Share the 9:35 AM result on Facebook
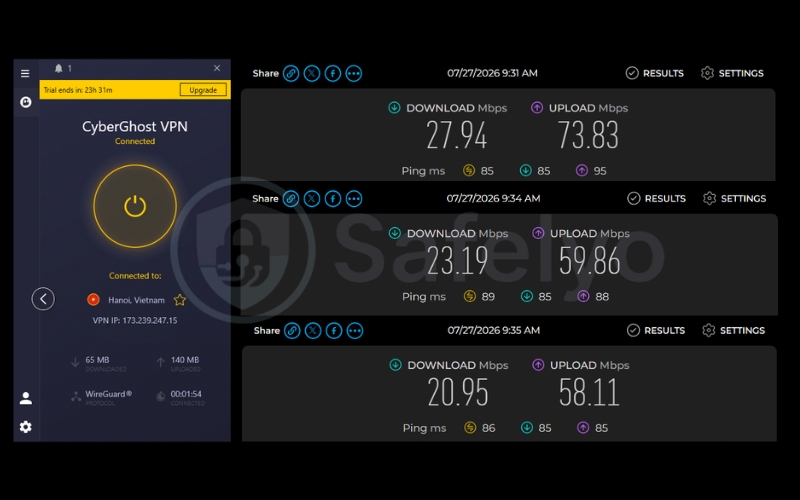800x500 pixels. pos(334,331)
